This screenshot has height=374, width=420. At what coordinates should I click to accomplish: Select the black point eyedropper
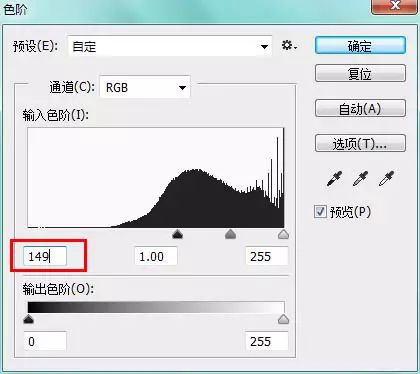tap(334, 179)
